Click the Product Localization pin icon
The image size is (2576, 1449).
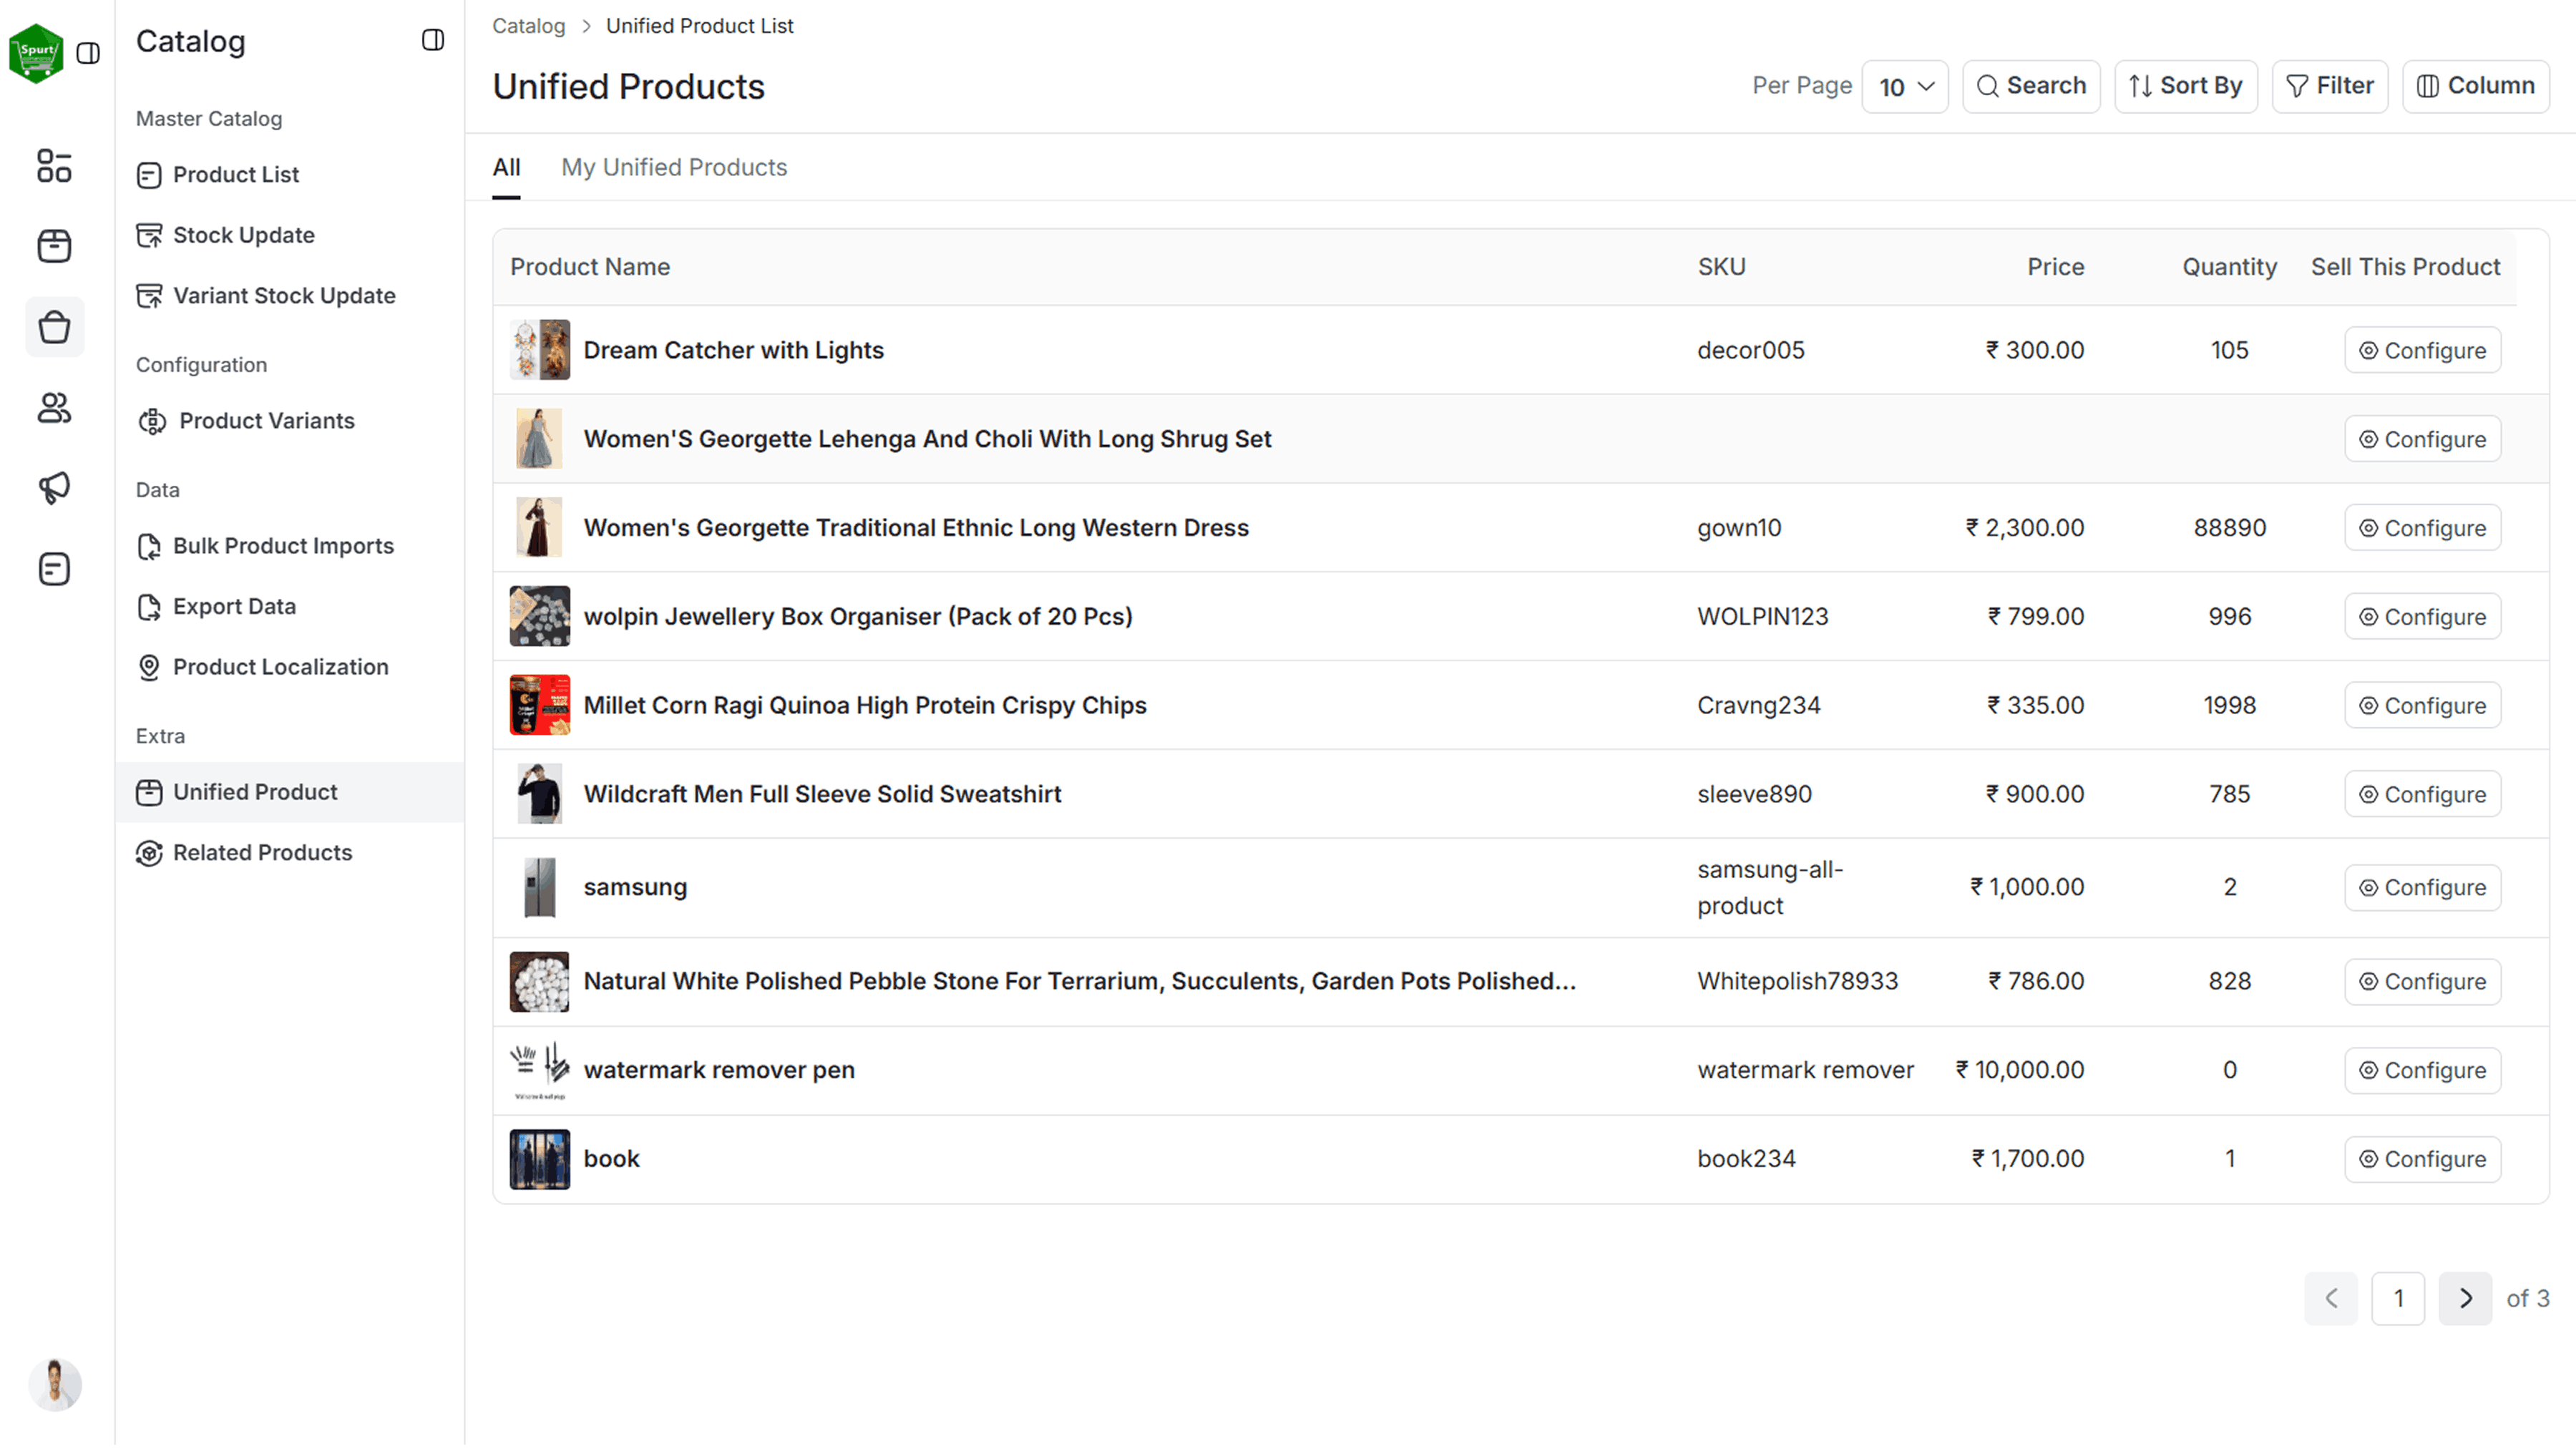click(x=149, y=667)
